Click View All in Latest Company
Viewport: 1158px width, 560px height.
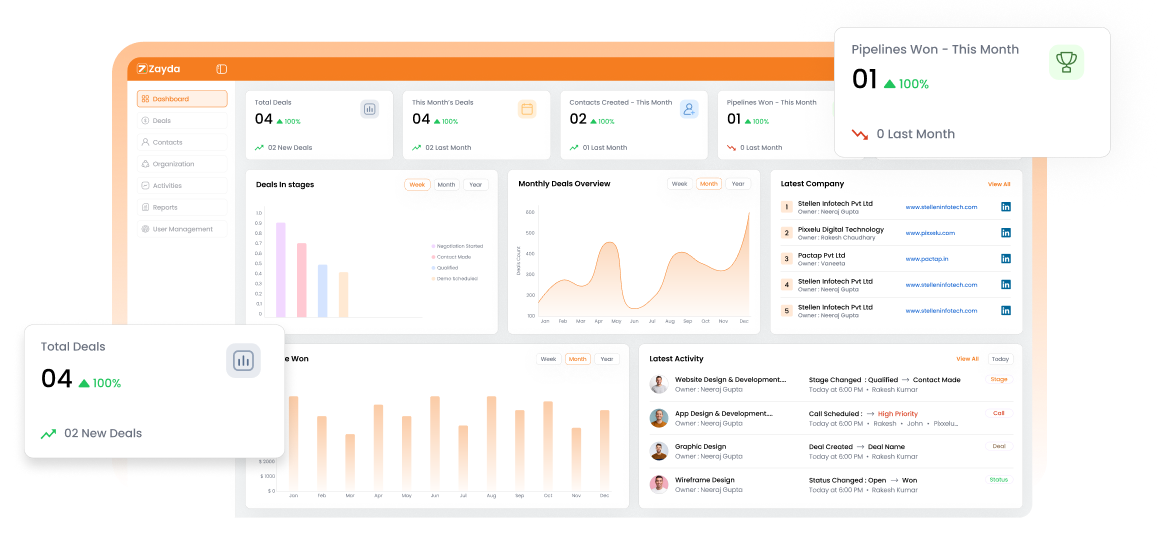click(998, 184)
